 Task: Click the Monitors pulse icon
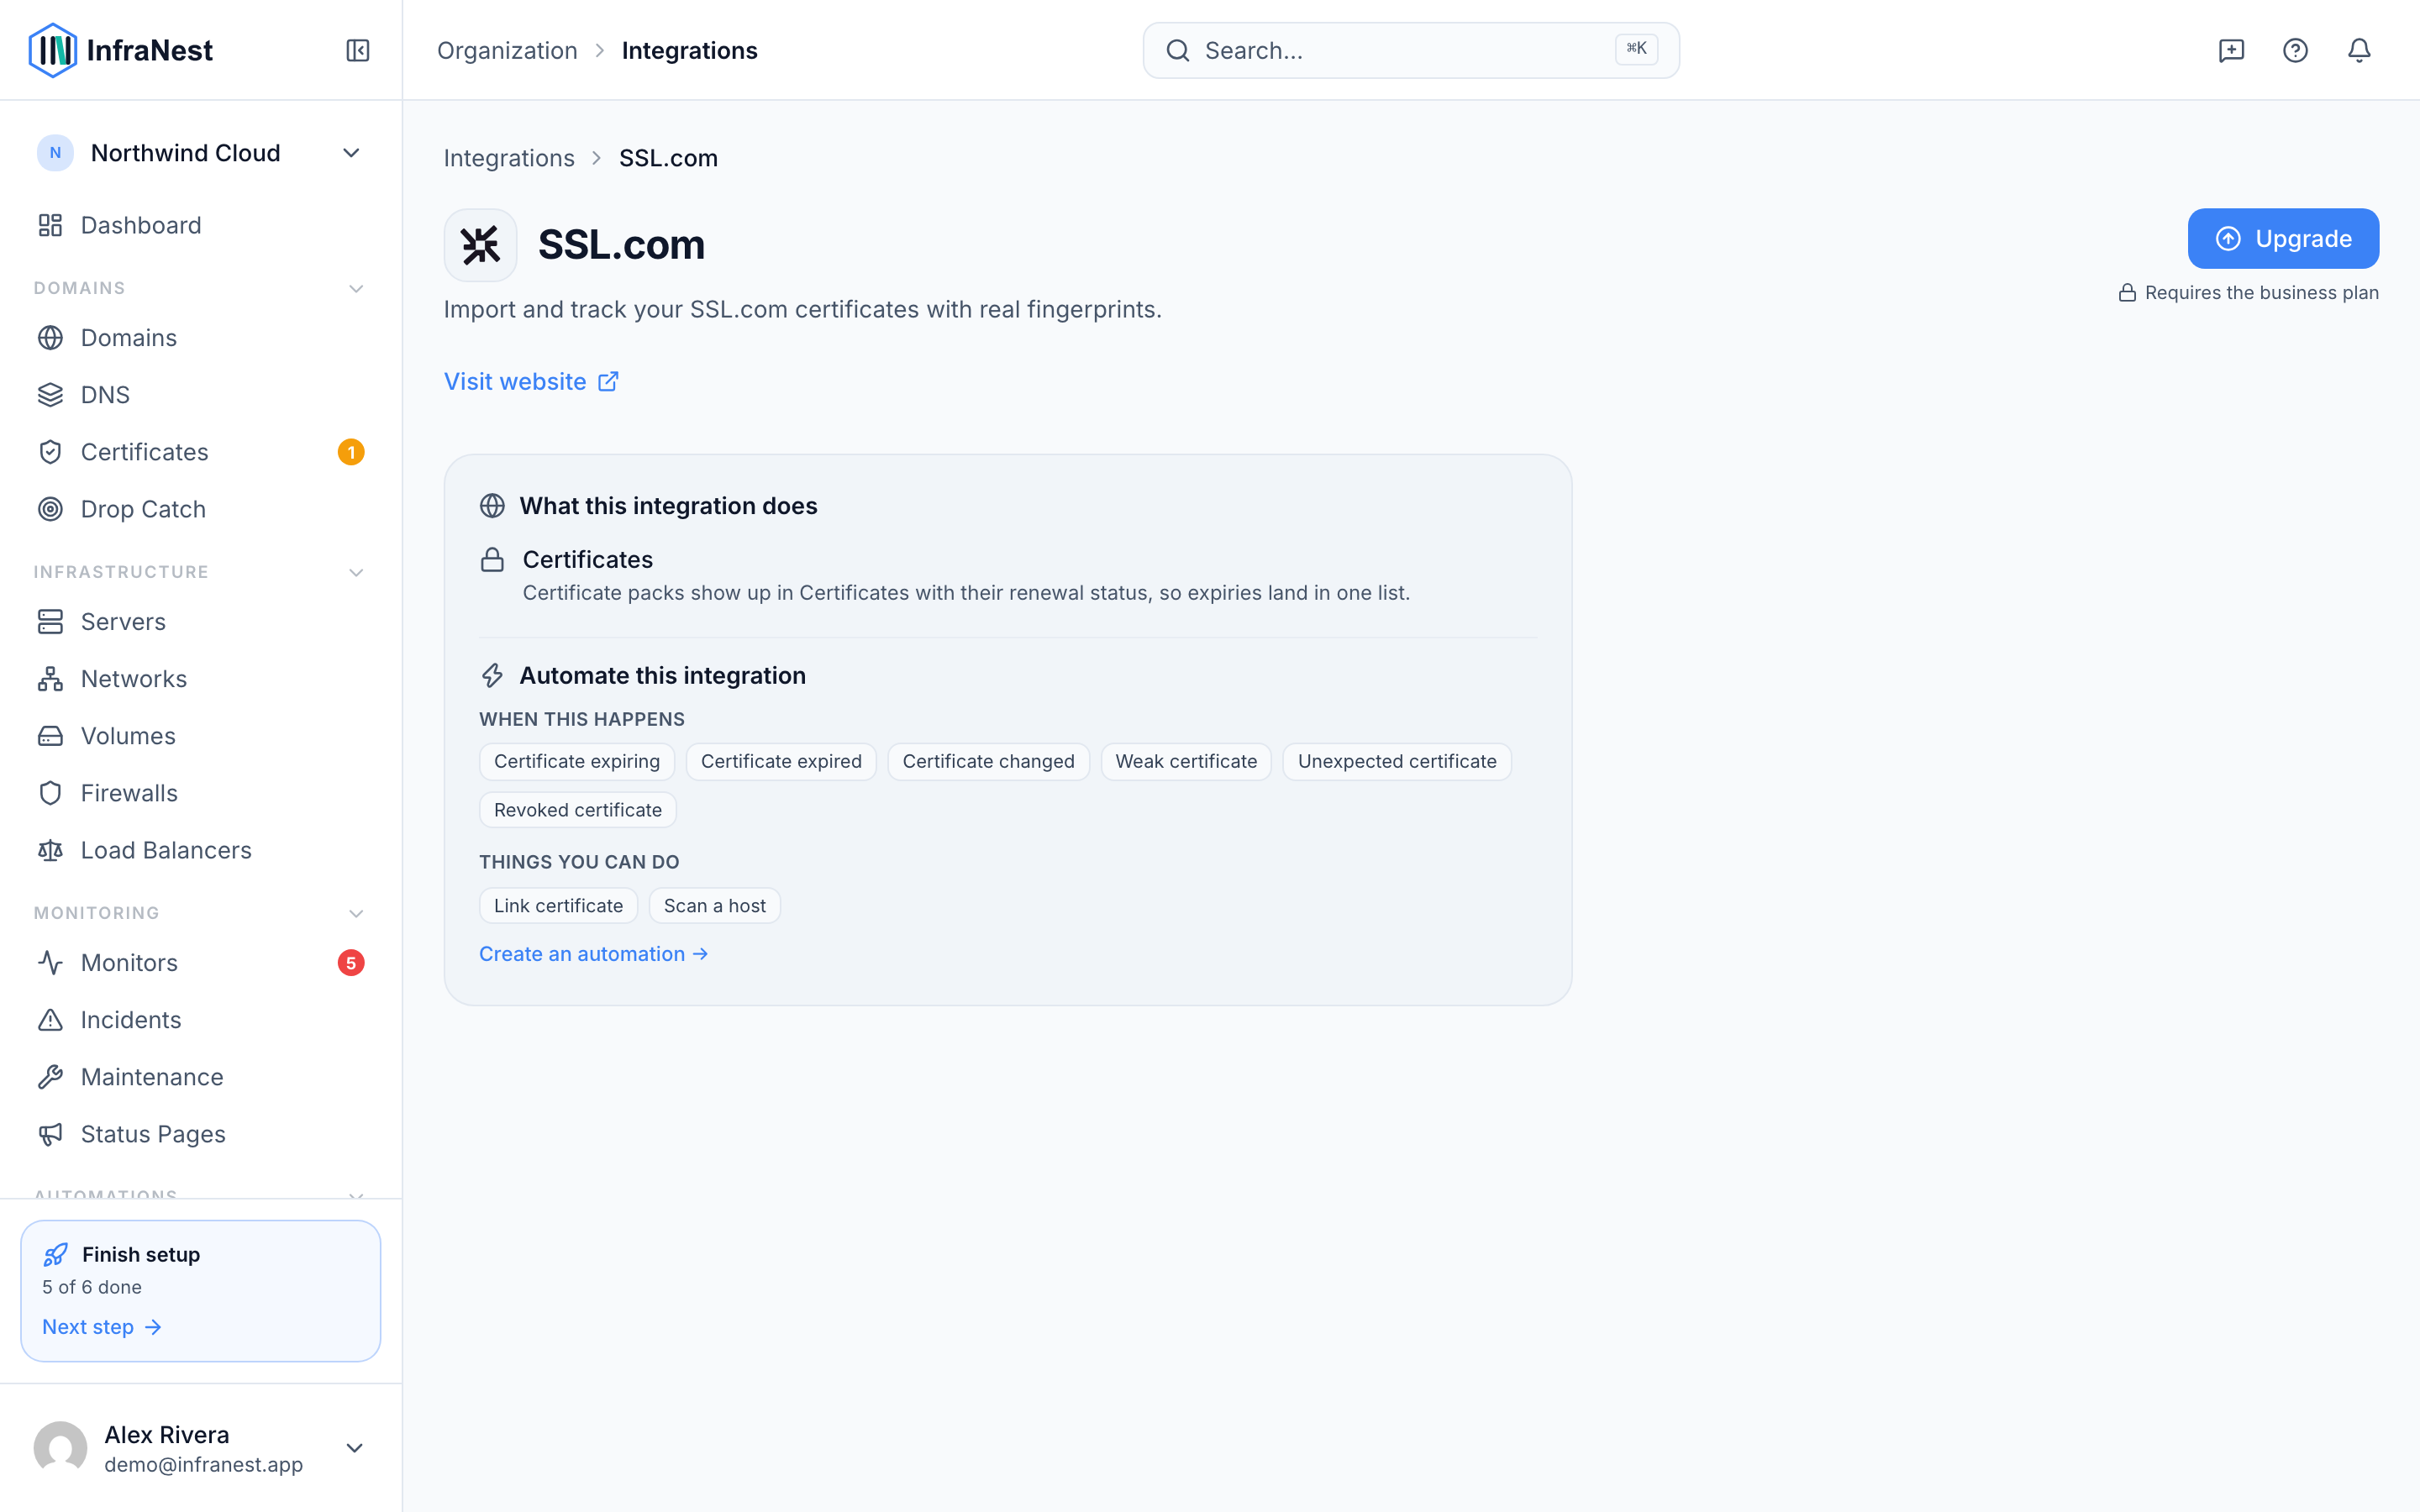tap(50, 963)
